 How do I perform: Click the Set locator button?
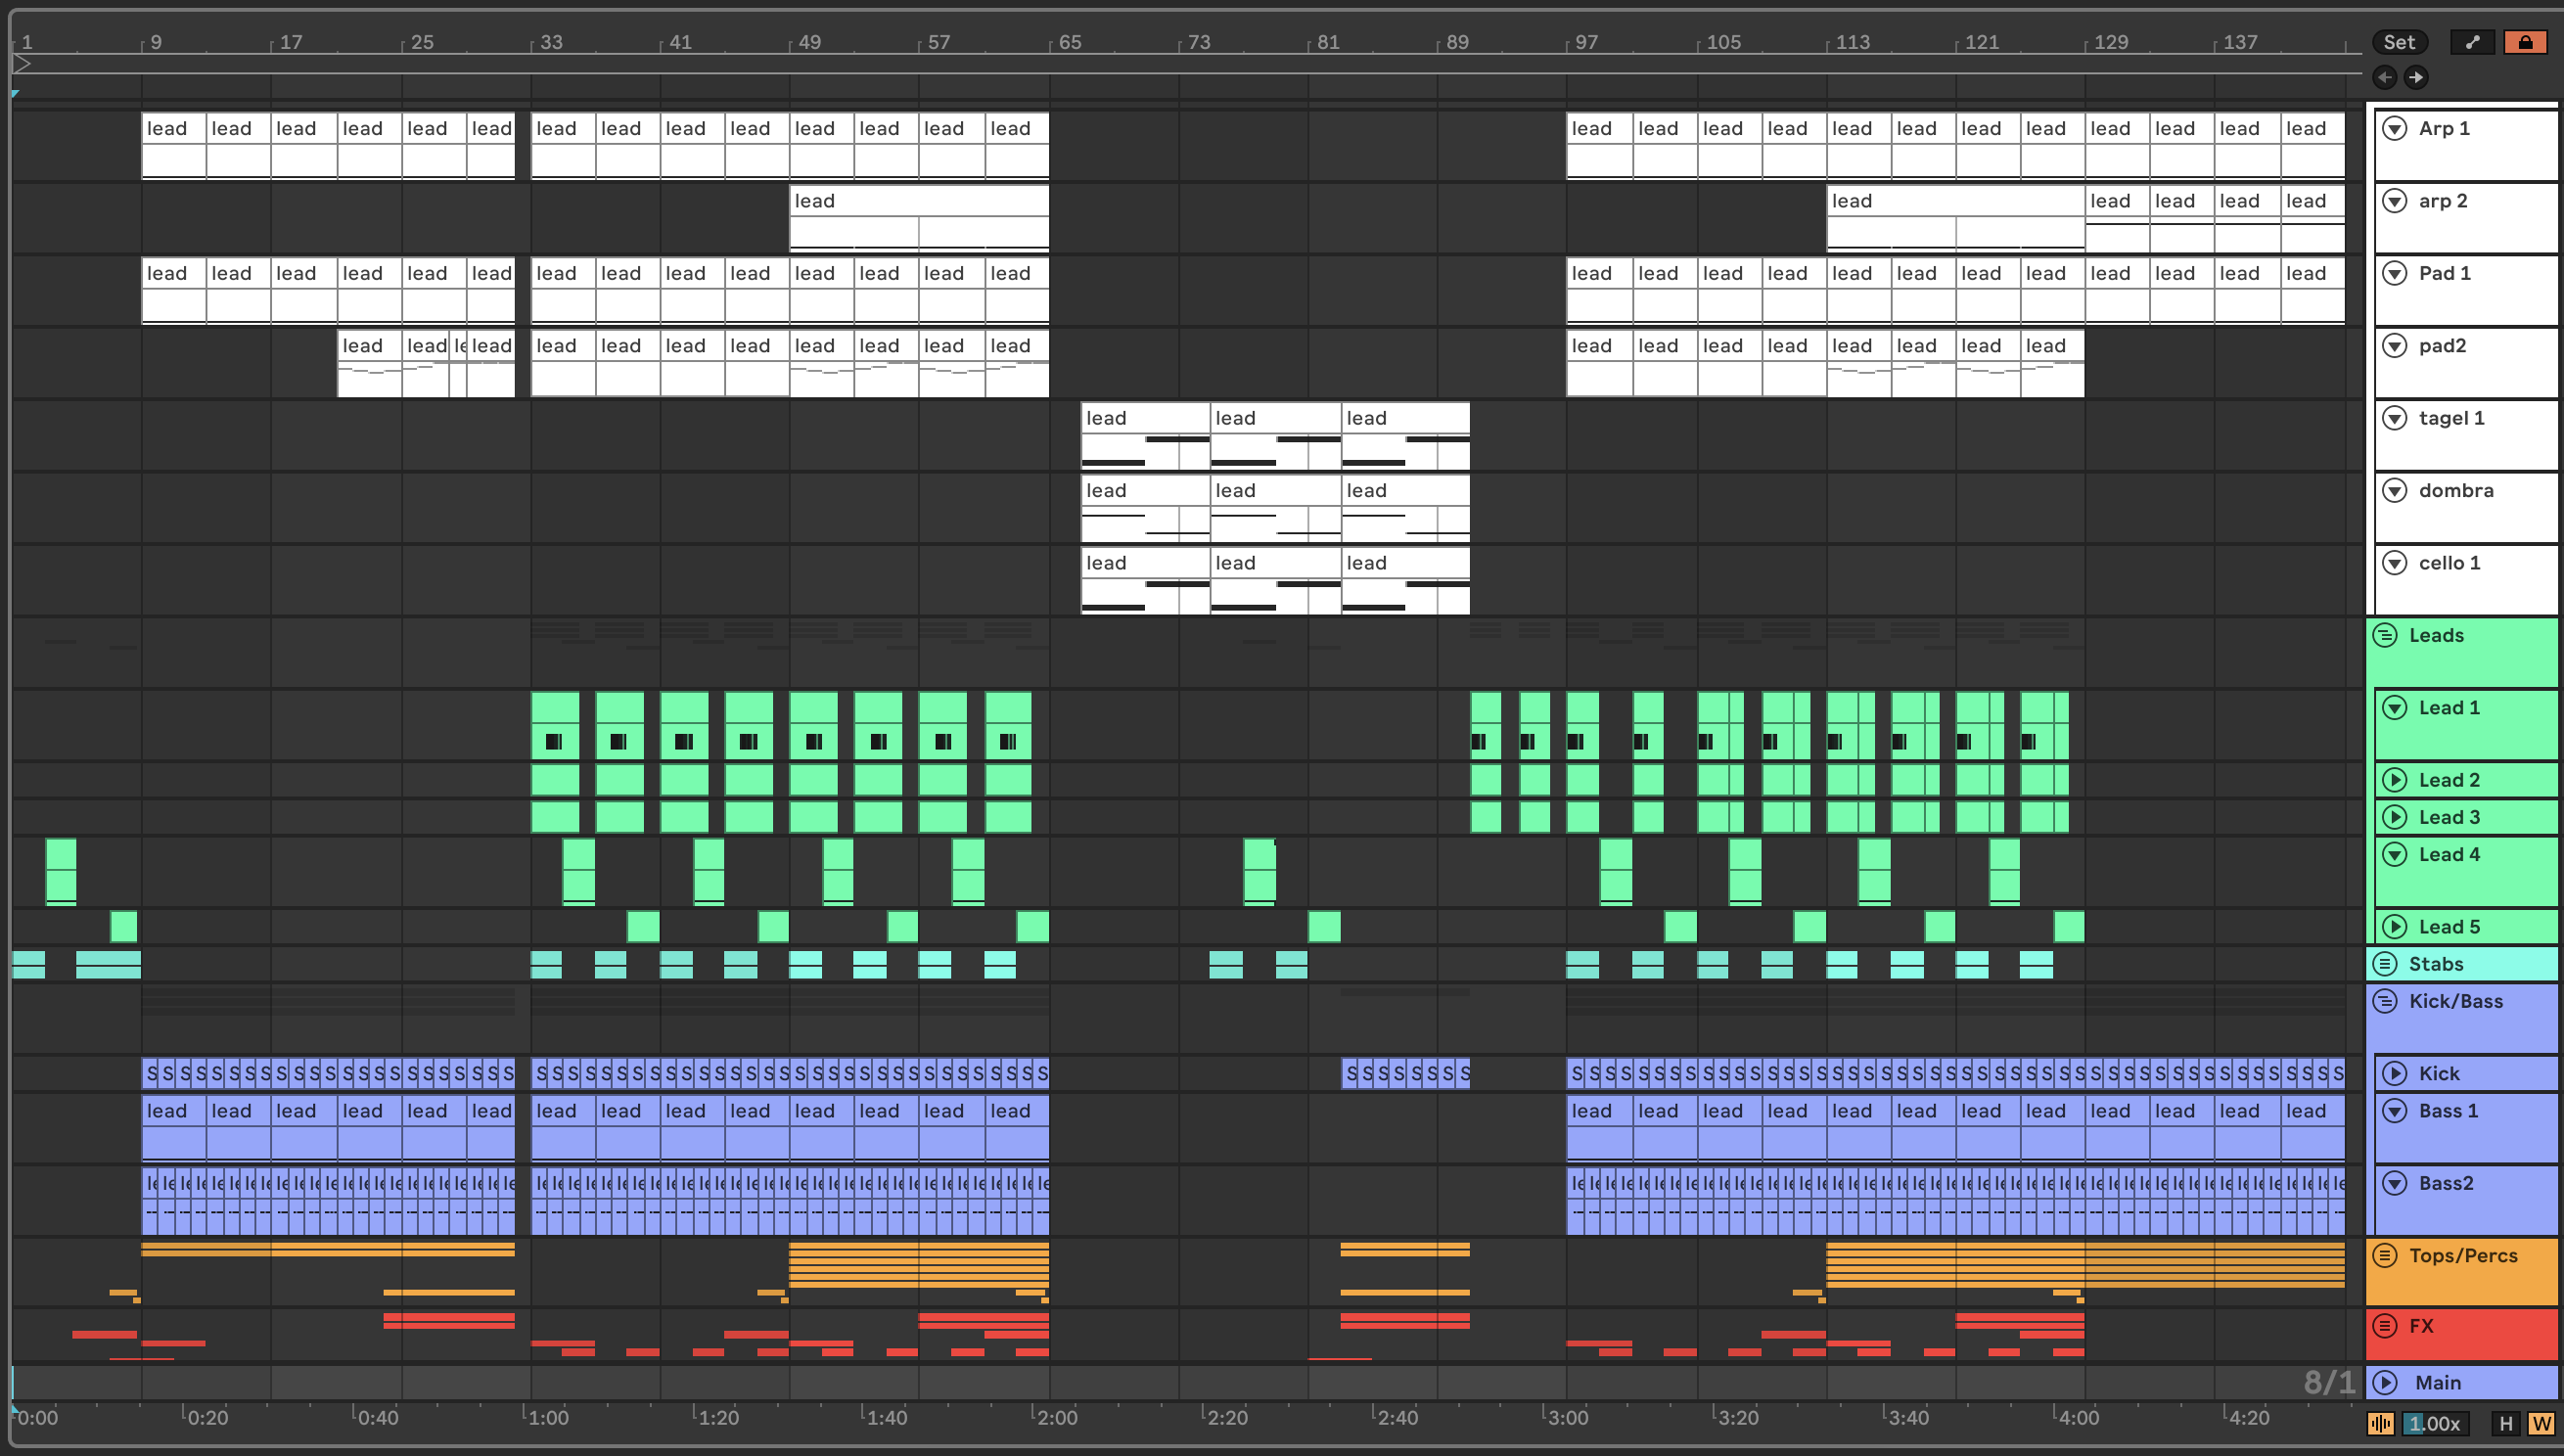(2398, 42)
